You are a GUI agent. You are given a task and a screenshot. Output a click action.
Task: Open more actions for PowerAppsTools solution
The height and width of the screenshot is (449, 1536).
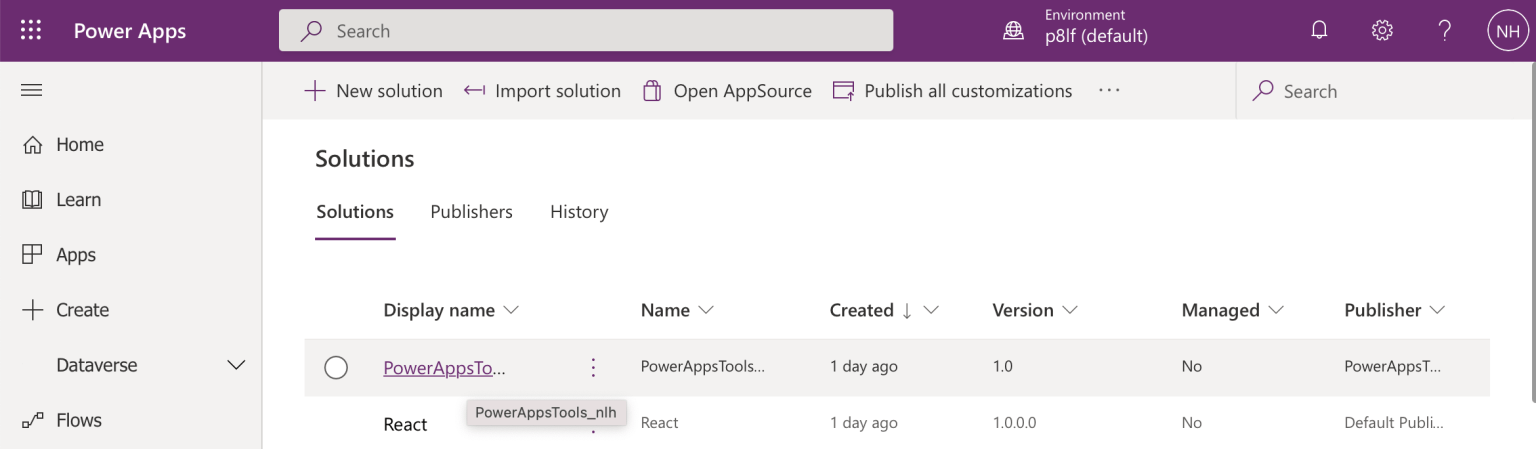593,367
